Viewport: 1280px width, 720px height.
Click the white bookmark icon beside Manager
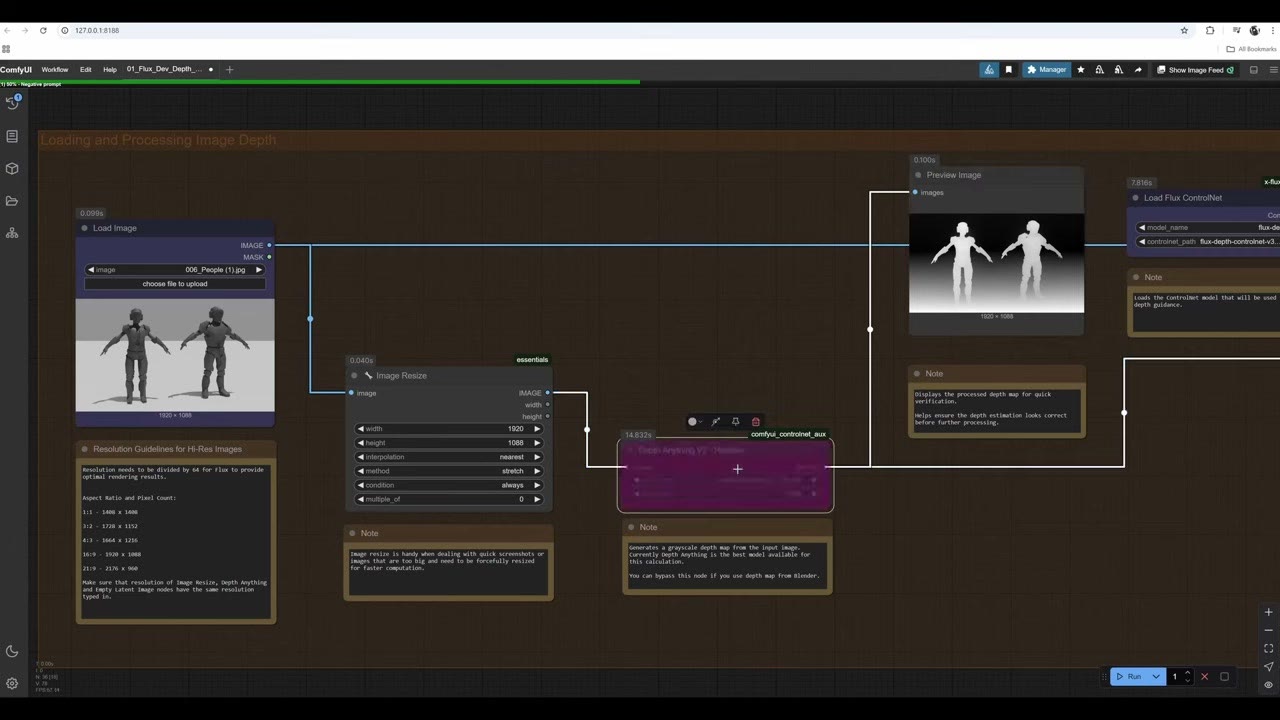coord(1008,70)
